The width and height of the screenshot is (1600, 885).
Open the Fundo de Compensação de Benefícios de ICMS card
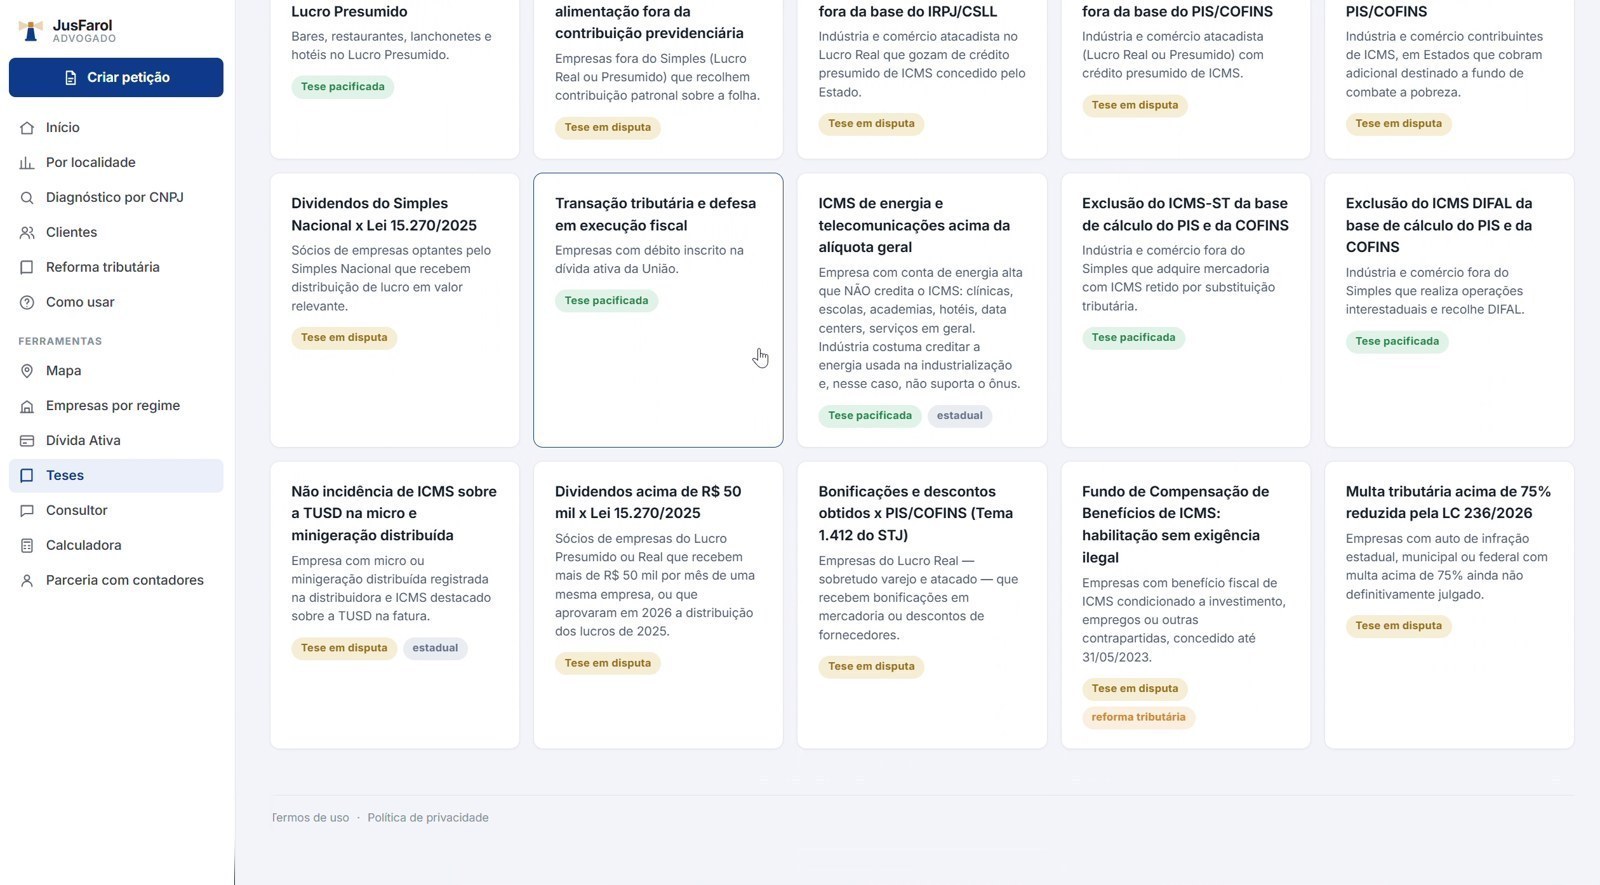coord(1186,605)
